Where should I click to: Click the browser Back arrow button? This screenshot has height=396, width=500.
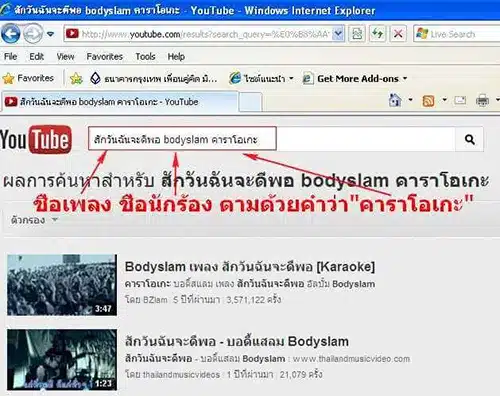(x=11, y=34)
